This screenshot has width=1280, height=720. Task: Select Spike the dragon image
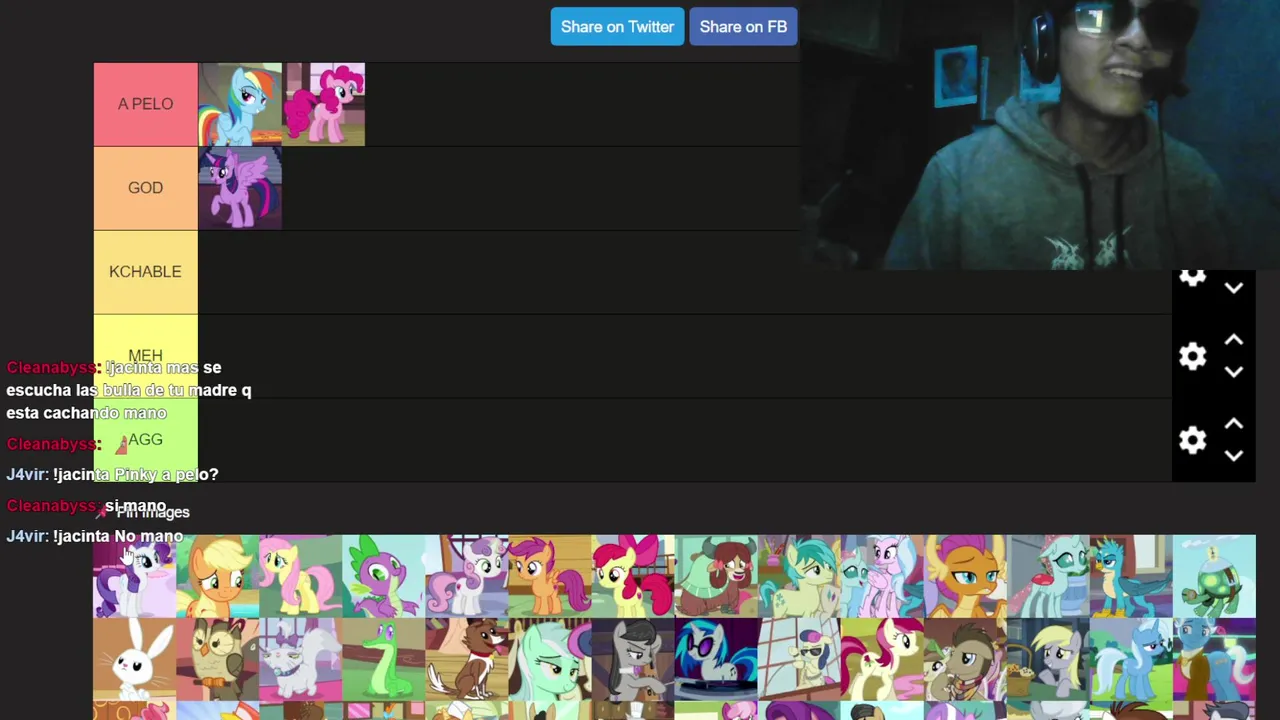tap(383, 576)
